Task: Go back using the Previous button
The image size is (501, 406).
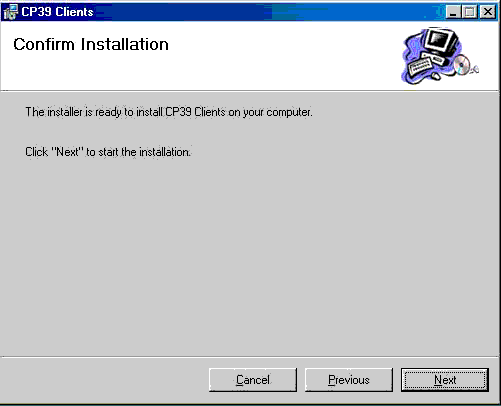Action: click(349, 380)
